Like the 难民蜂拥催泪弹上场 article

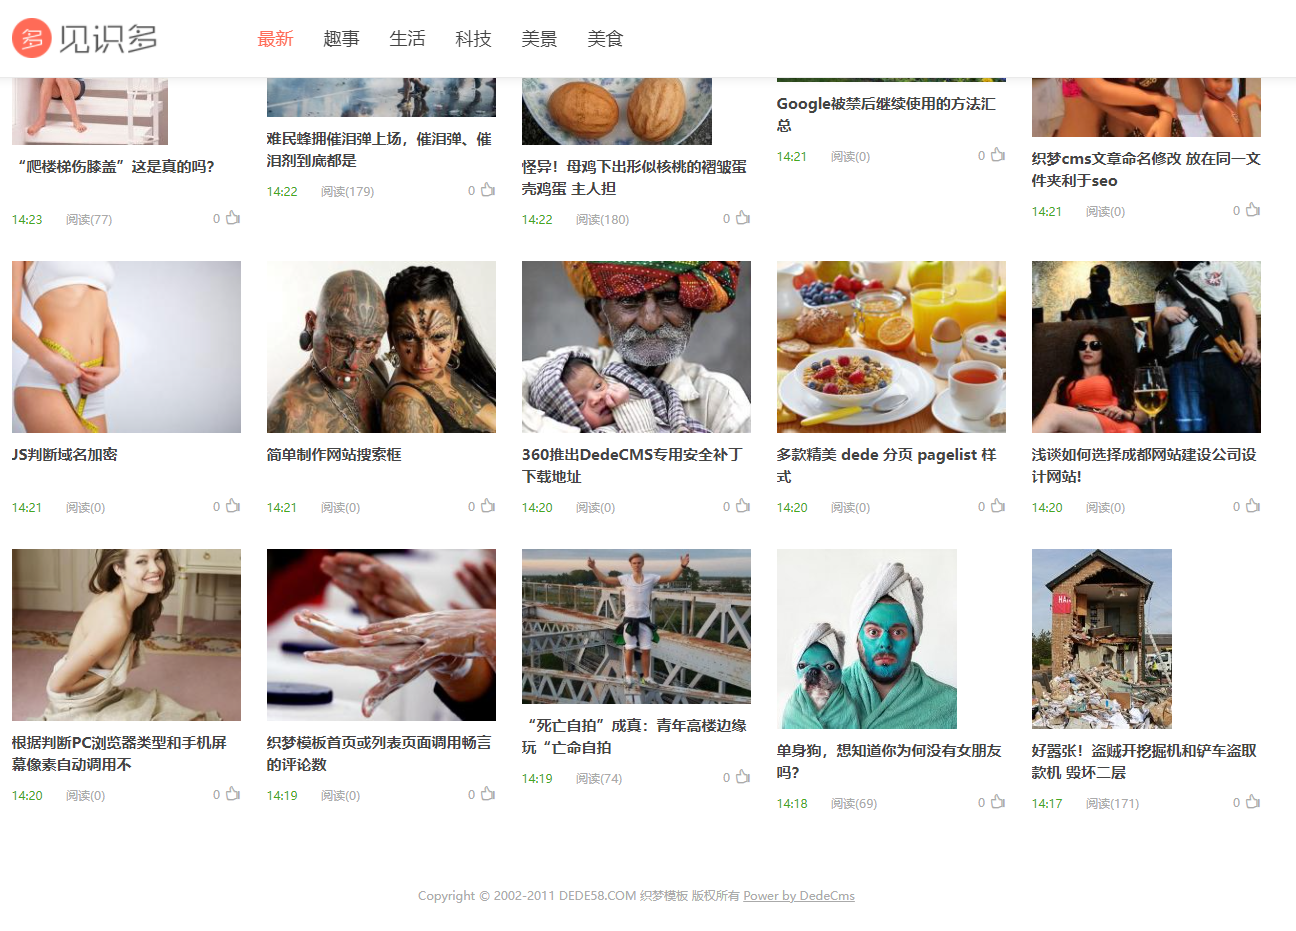tap(488, 190)
